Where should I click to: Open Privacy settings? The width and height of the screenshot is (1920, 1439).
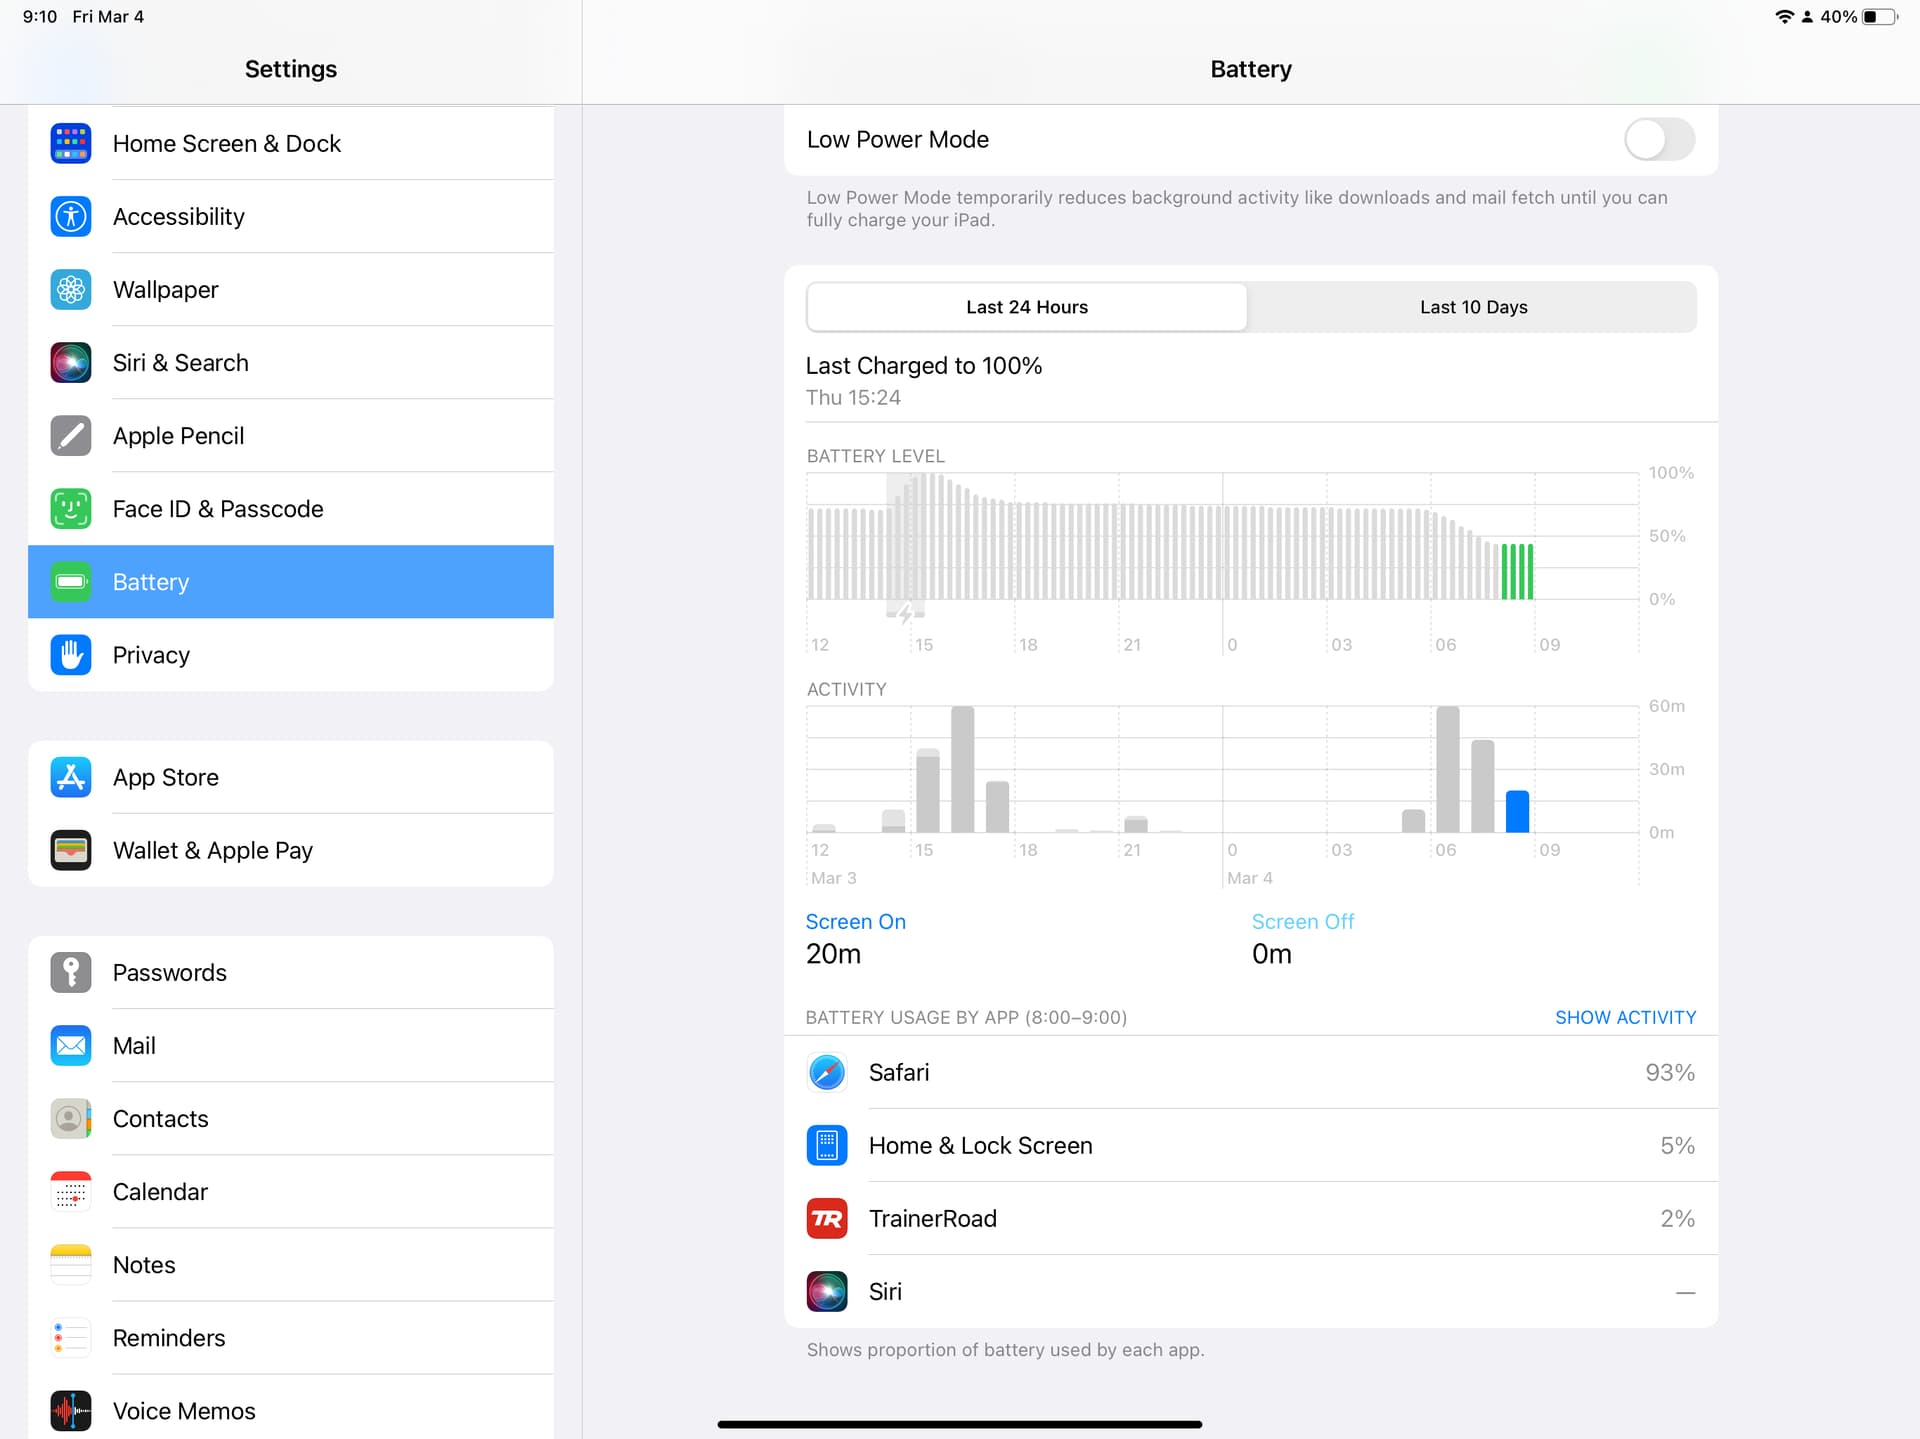[291, 654]
